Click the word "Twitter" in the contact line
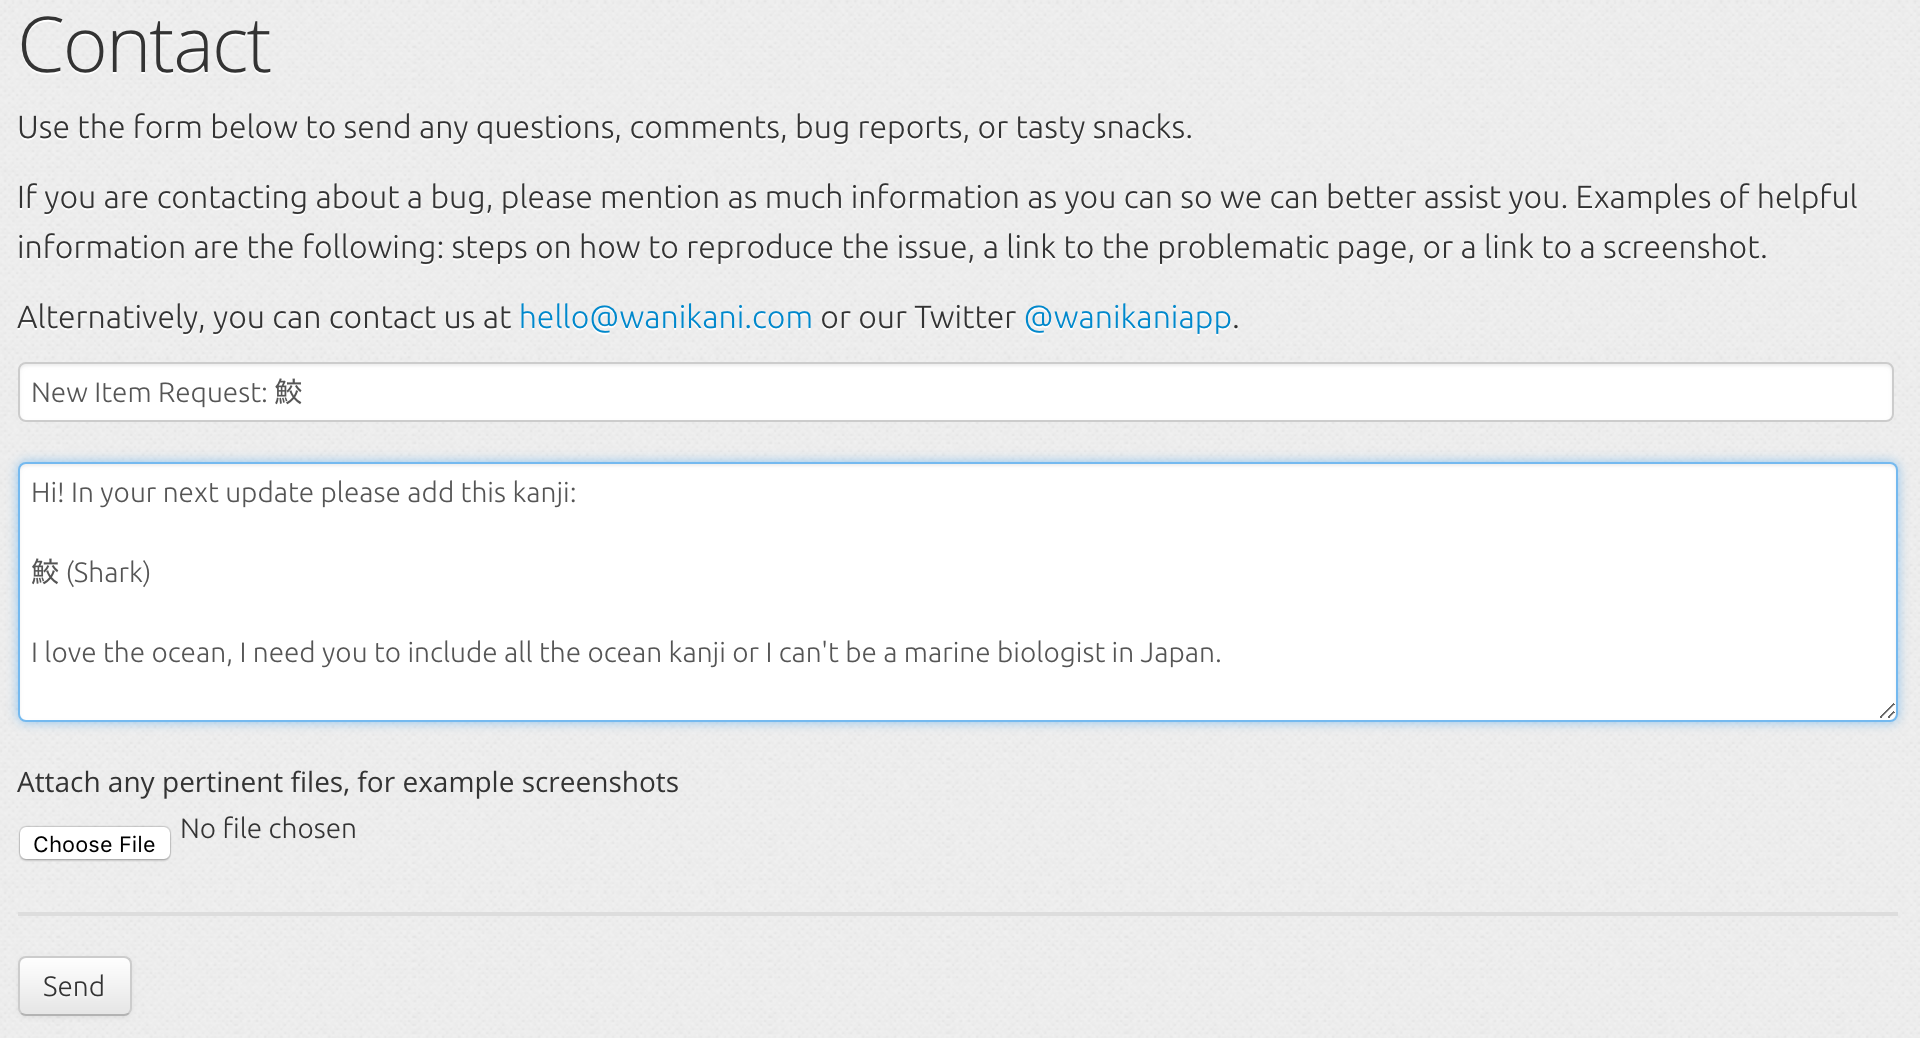 pos(965,317)
